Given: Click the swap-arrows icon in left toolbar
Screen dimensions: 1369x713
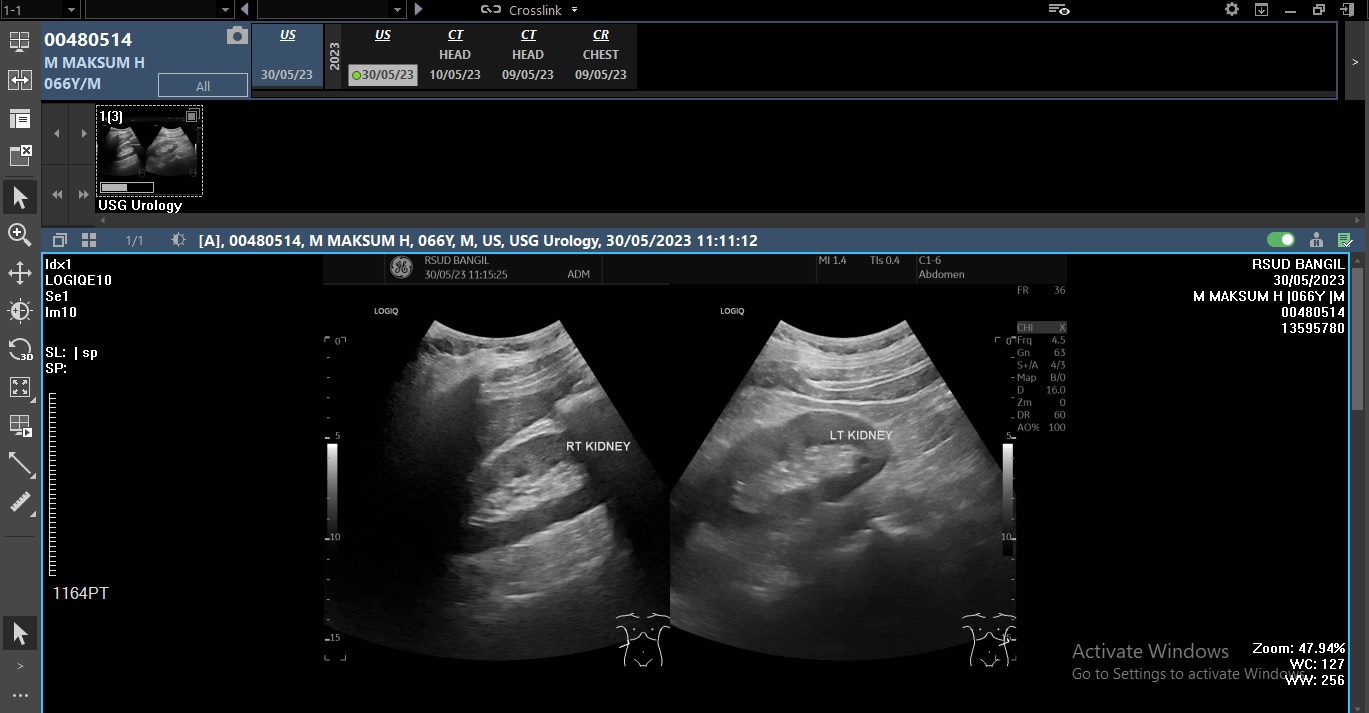Looking at the screenshot, I should coord(19,80).
